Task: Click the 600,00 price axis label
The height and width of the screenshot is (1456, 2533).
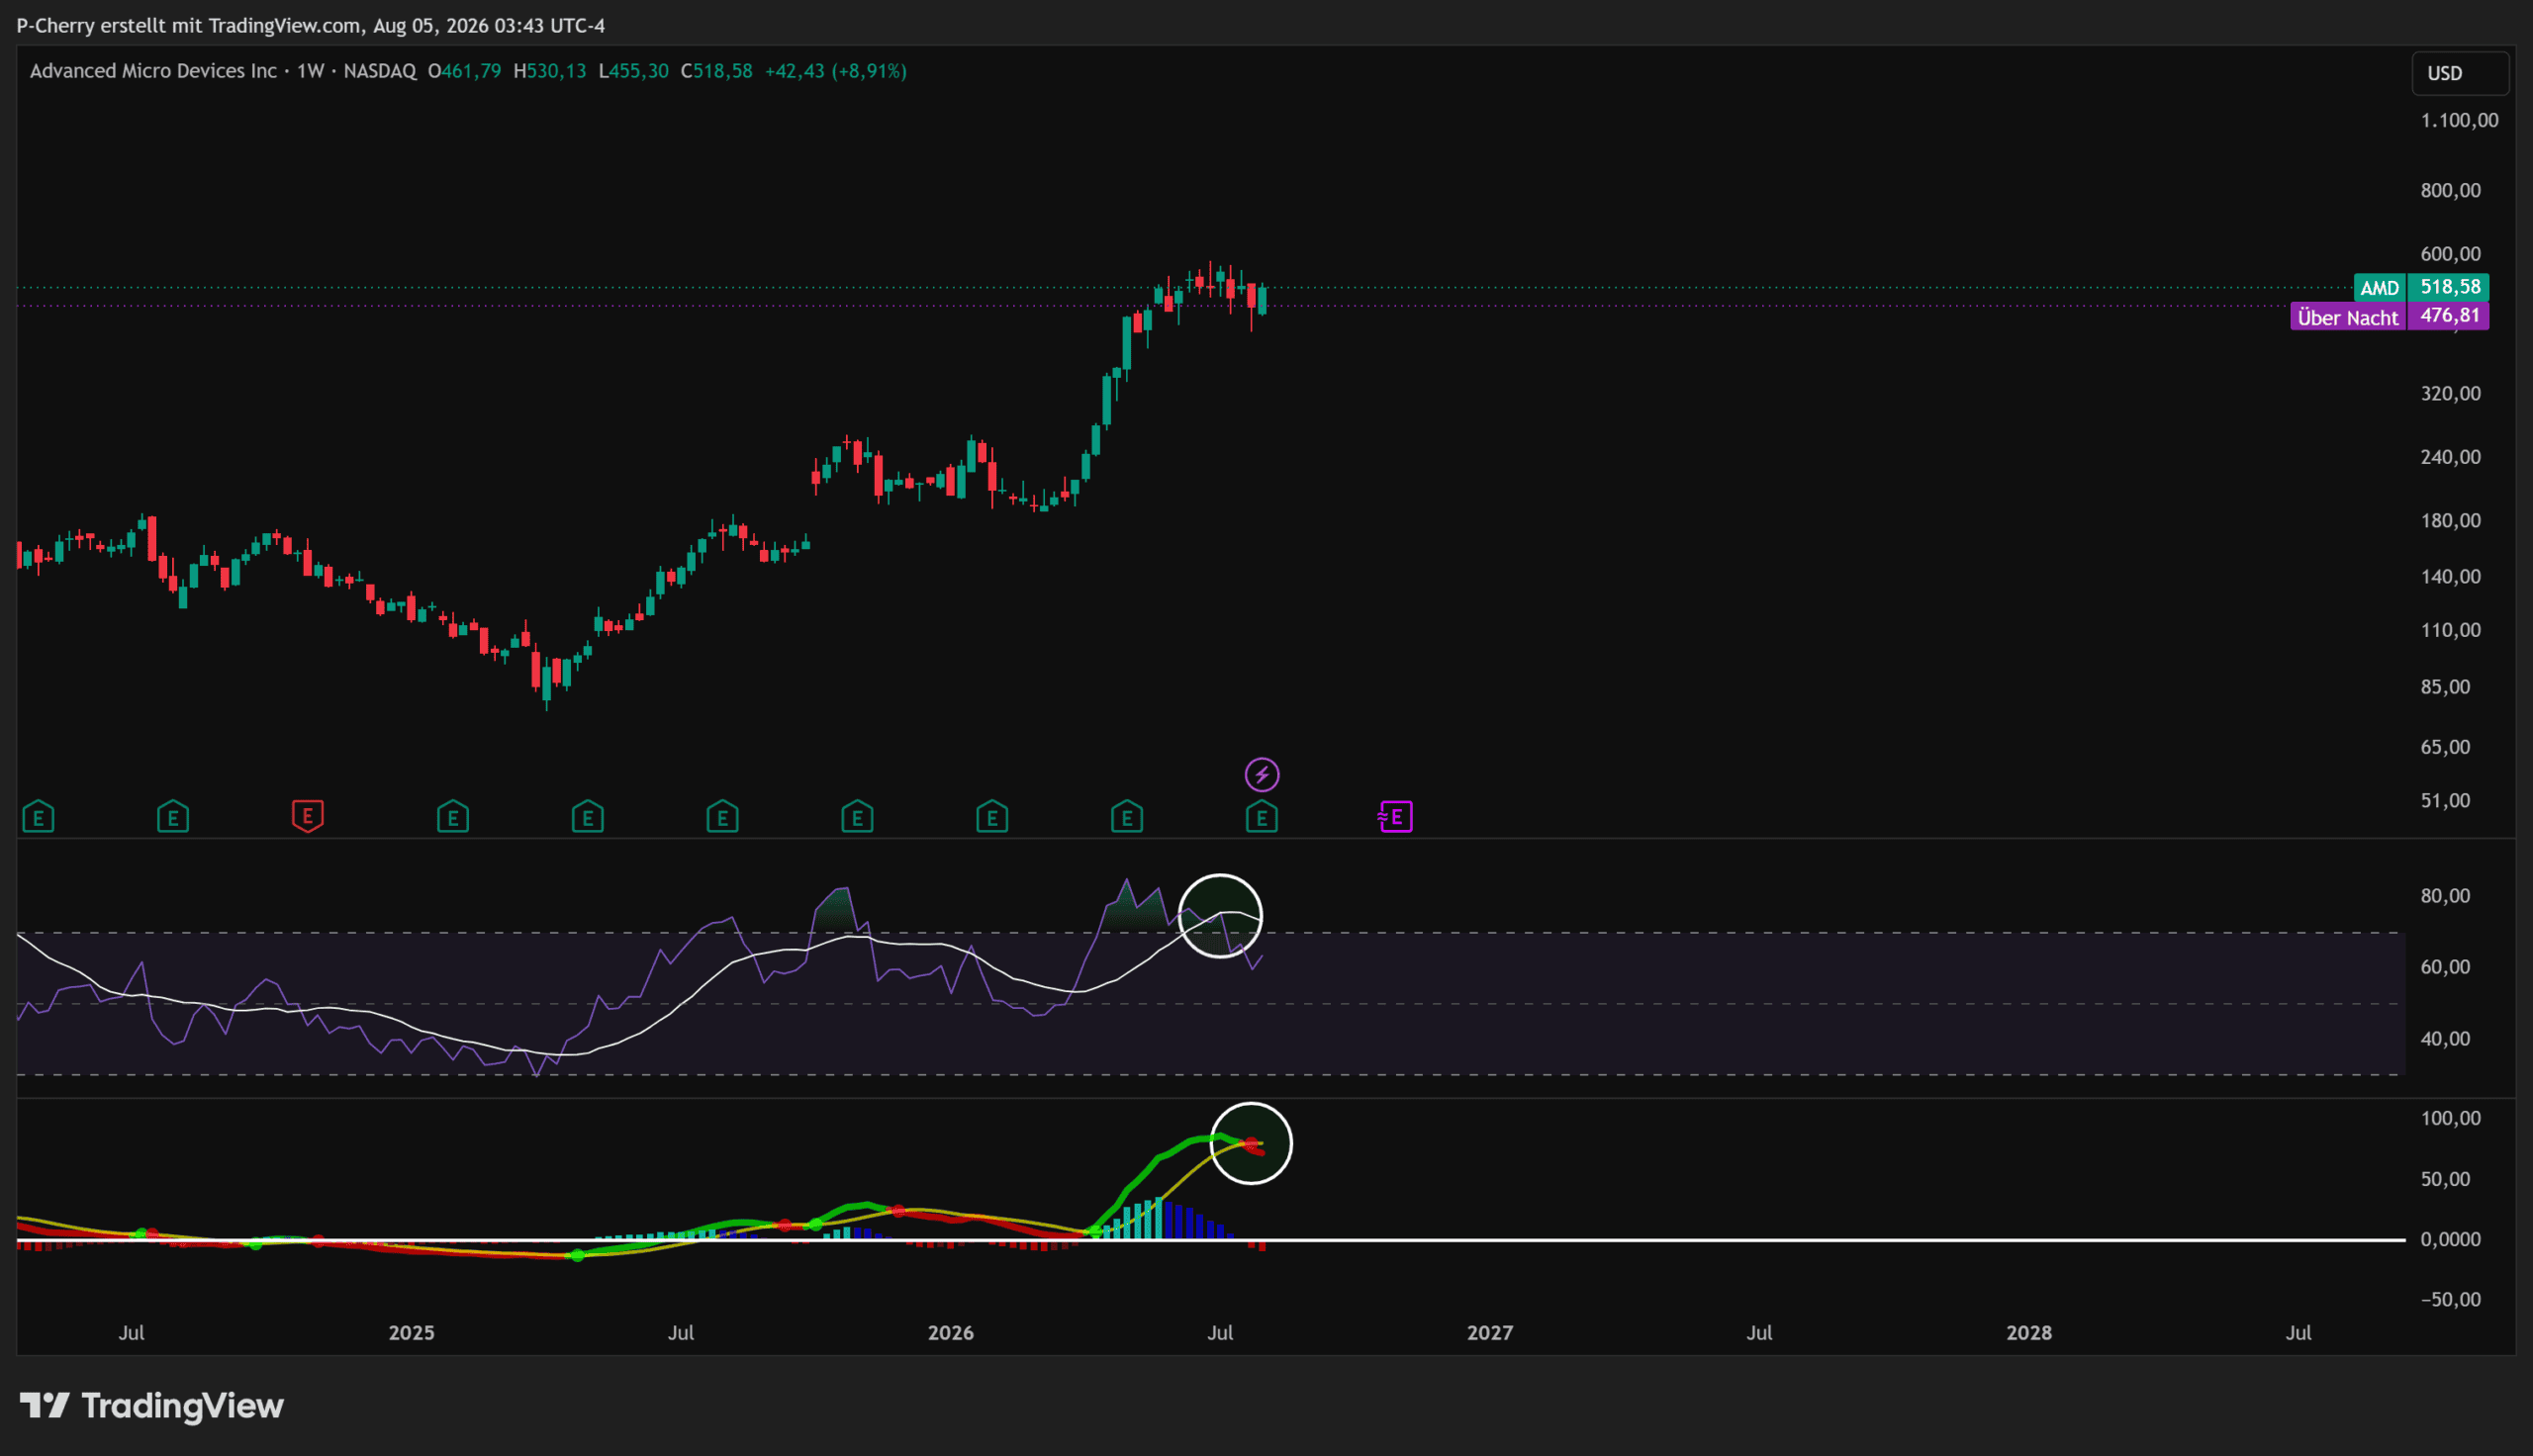Action: click(2450, 254)
